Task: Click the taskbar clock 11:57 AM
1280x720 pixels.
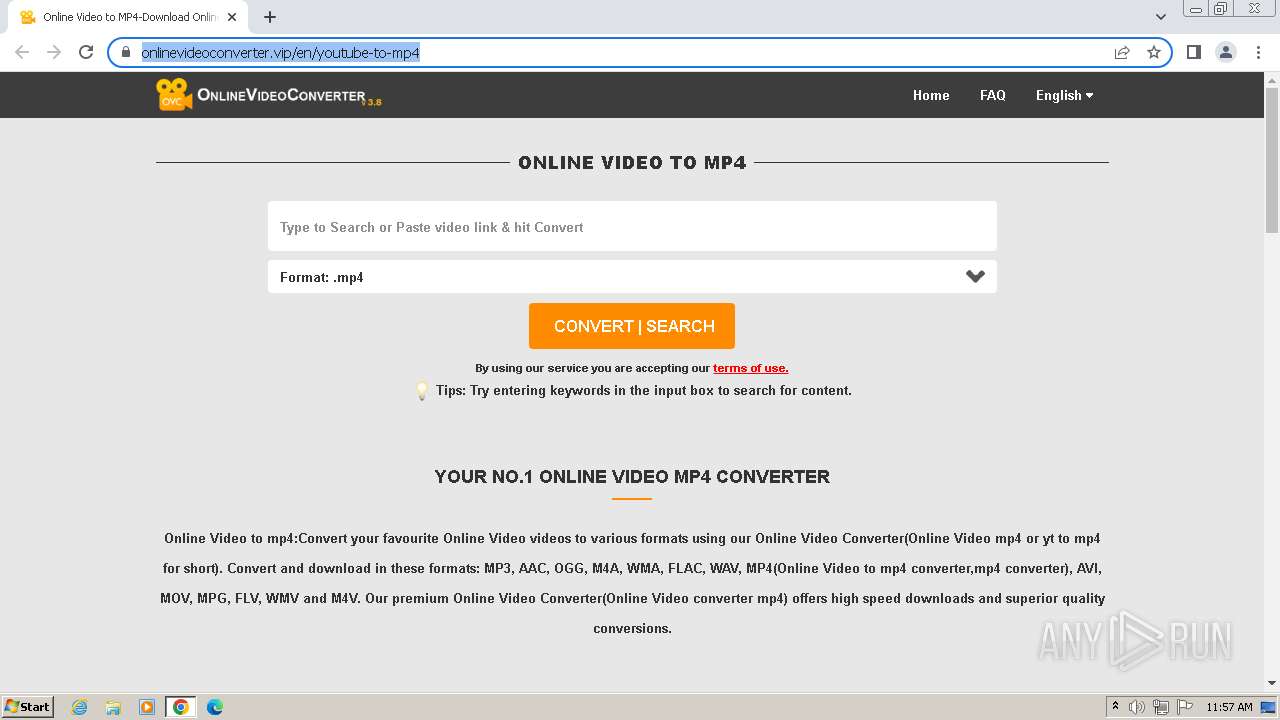Action: (x=1229, y=707)
